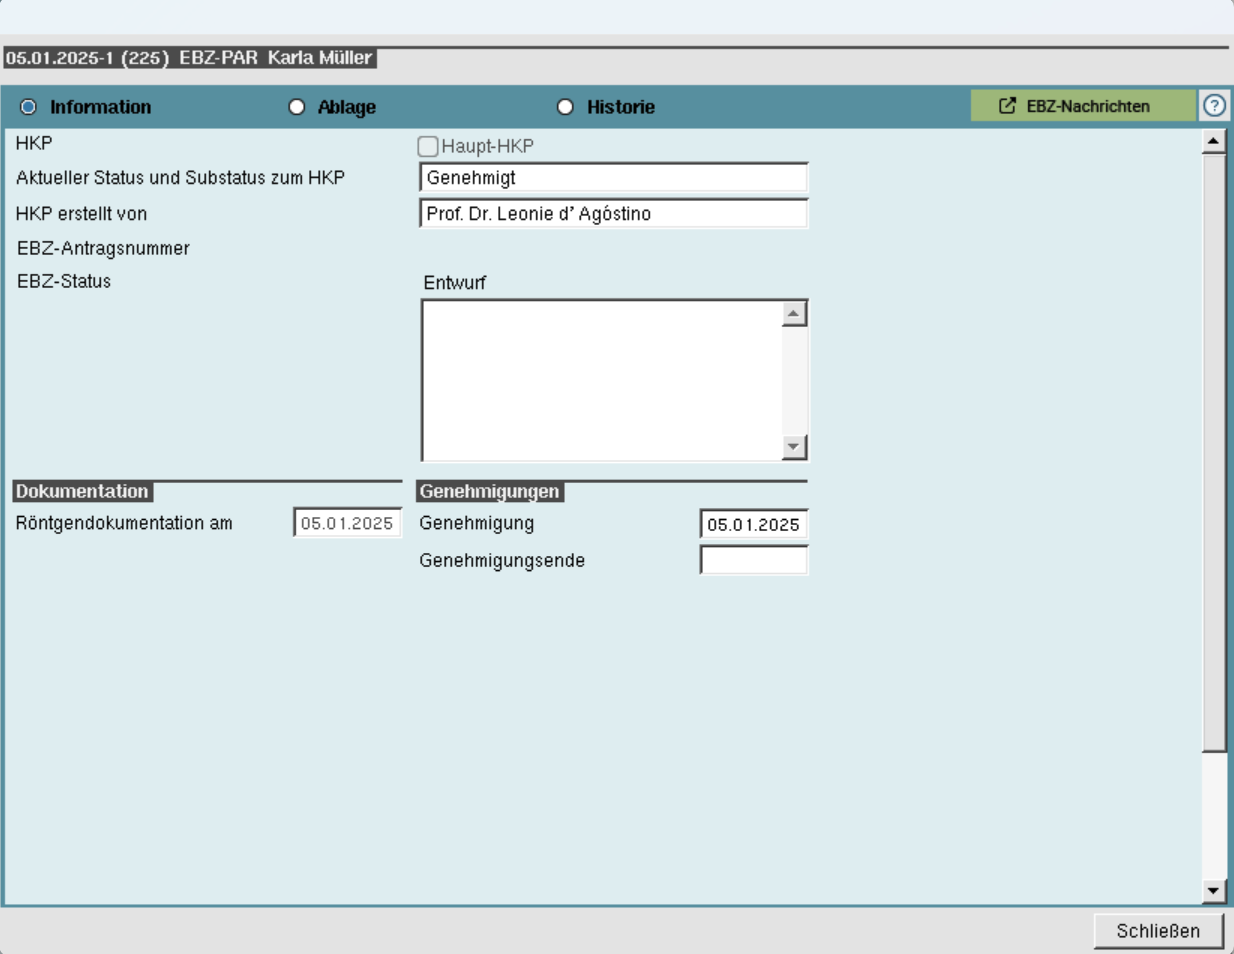
Task: Click the Genehmigung date field
Action: [753, 524]
